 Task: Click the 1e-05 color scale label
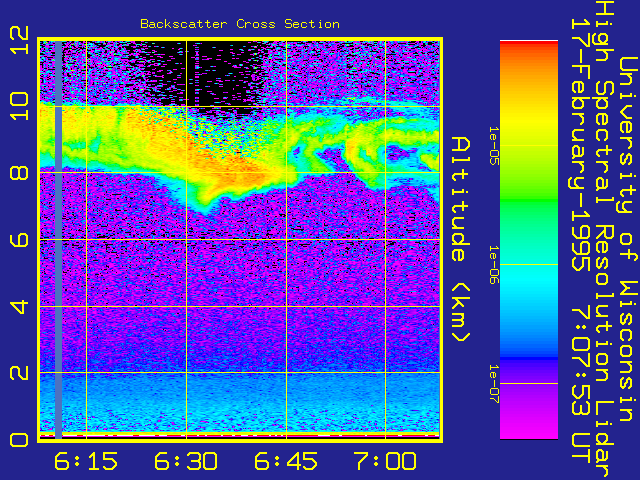click(494, 146)
